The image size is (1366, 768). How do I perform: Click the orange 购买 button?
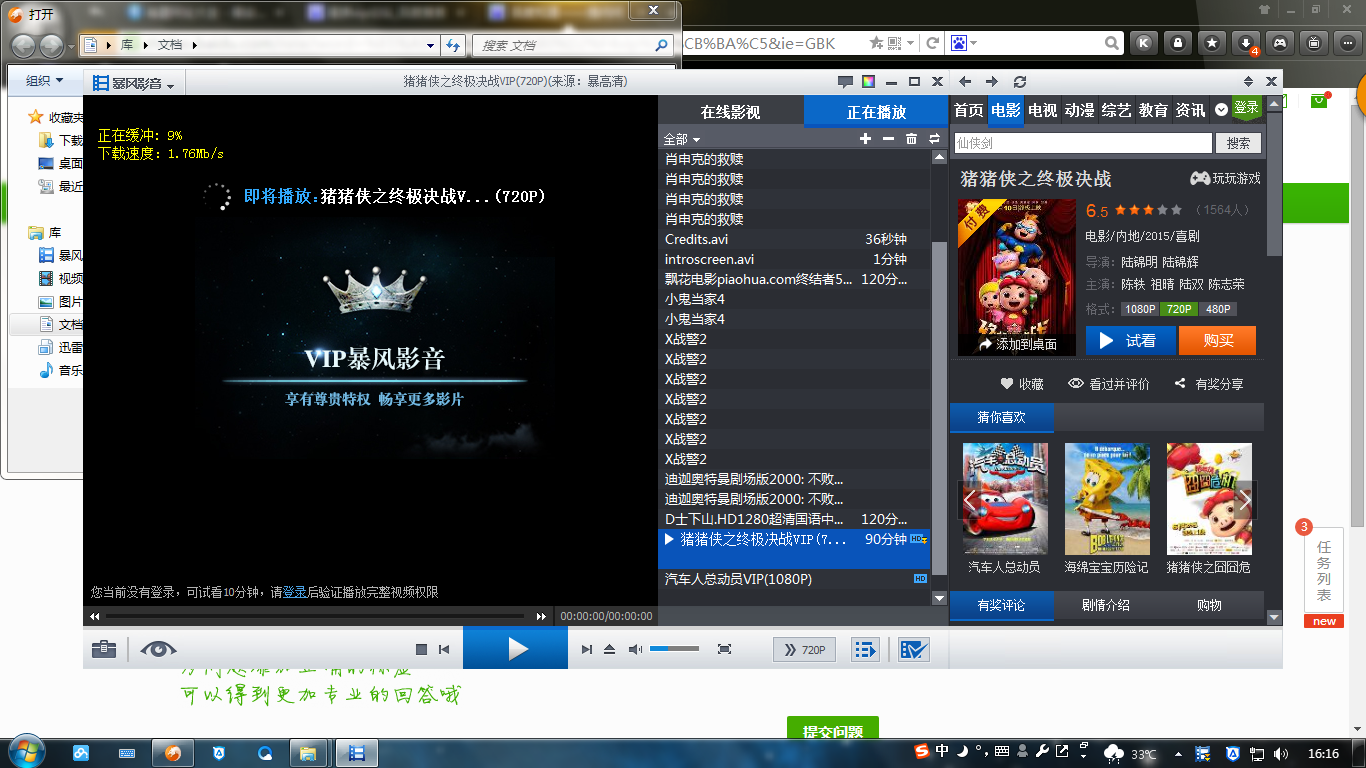pyautogui.click(x=1217, y=341)
